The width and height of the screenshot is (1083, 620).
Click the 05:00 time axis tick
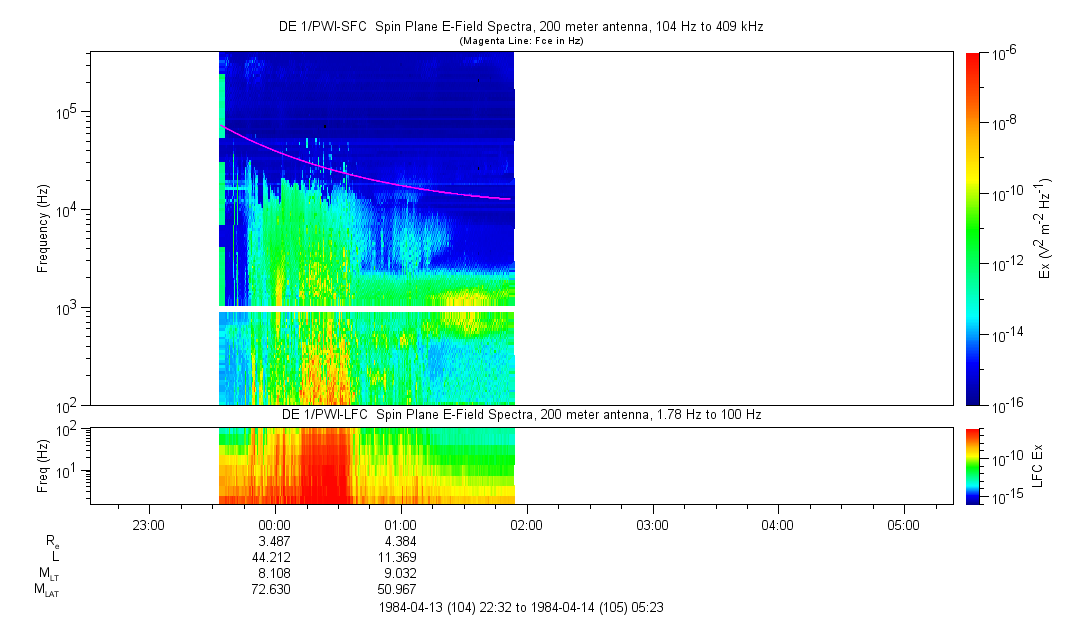(x=903, y=524)
